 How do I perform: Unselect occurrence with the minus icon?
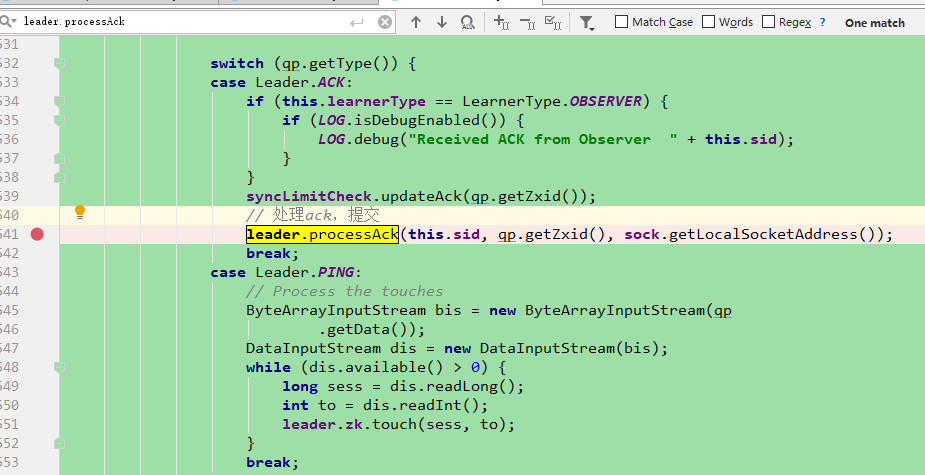click(x=527, y=22)
